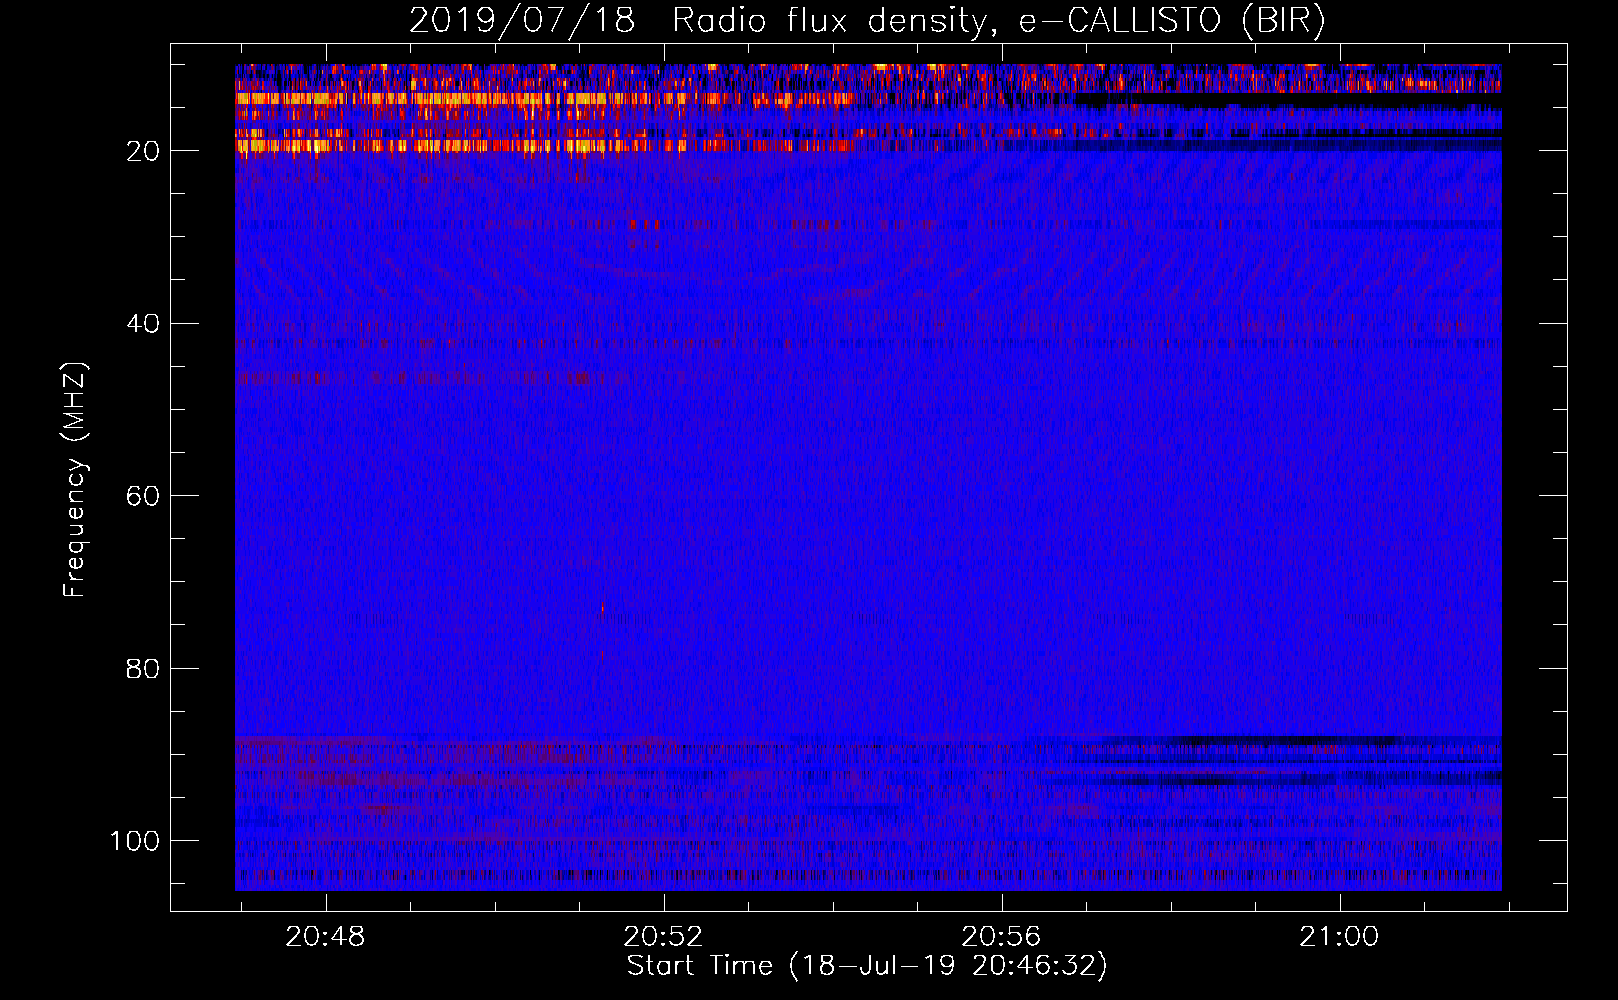Click the 20:52 time tick label
Image resolution: width=1618 pixels, height=1000 pixels.
click(x=663, y=937)
